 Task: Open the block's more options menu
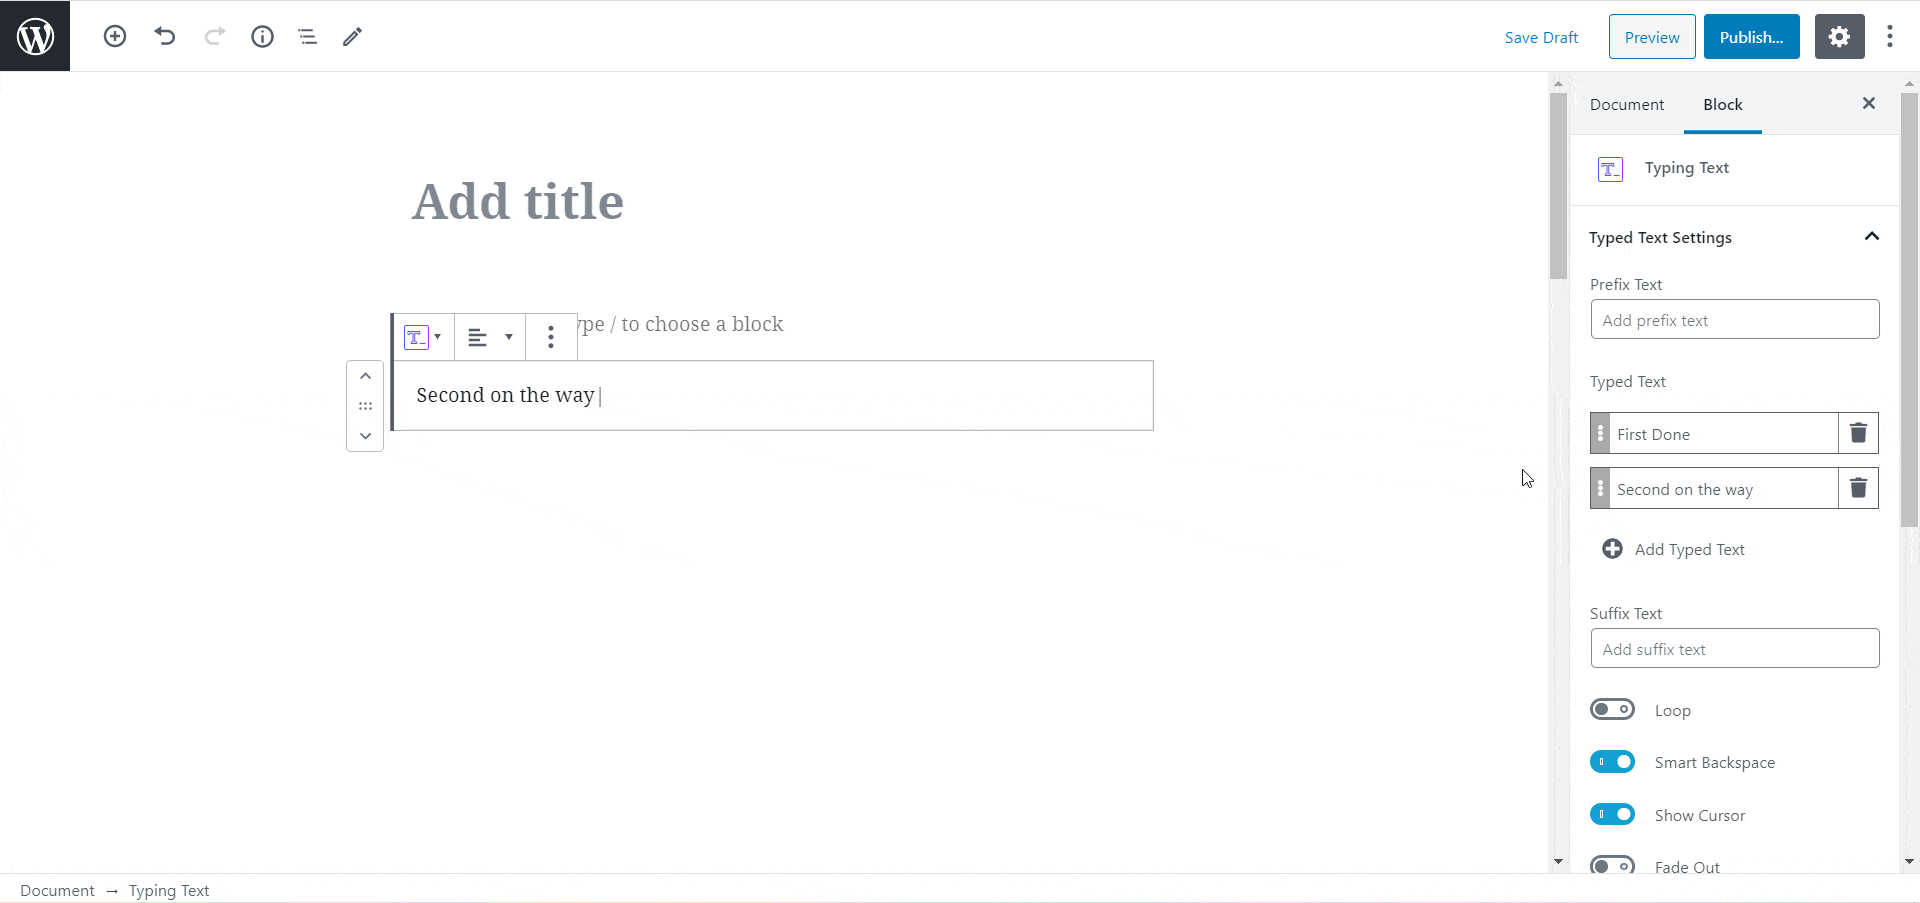pos(551,337)
